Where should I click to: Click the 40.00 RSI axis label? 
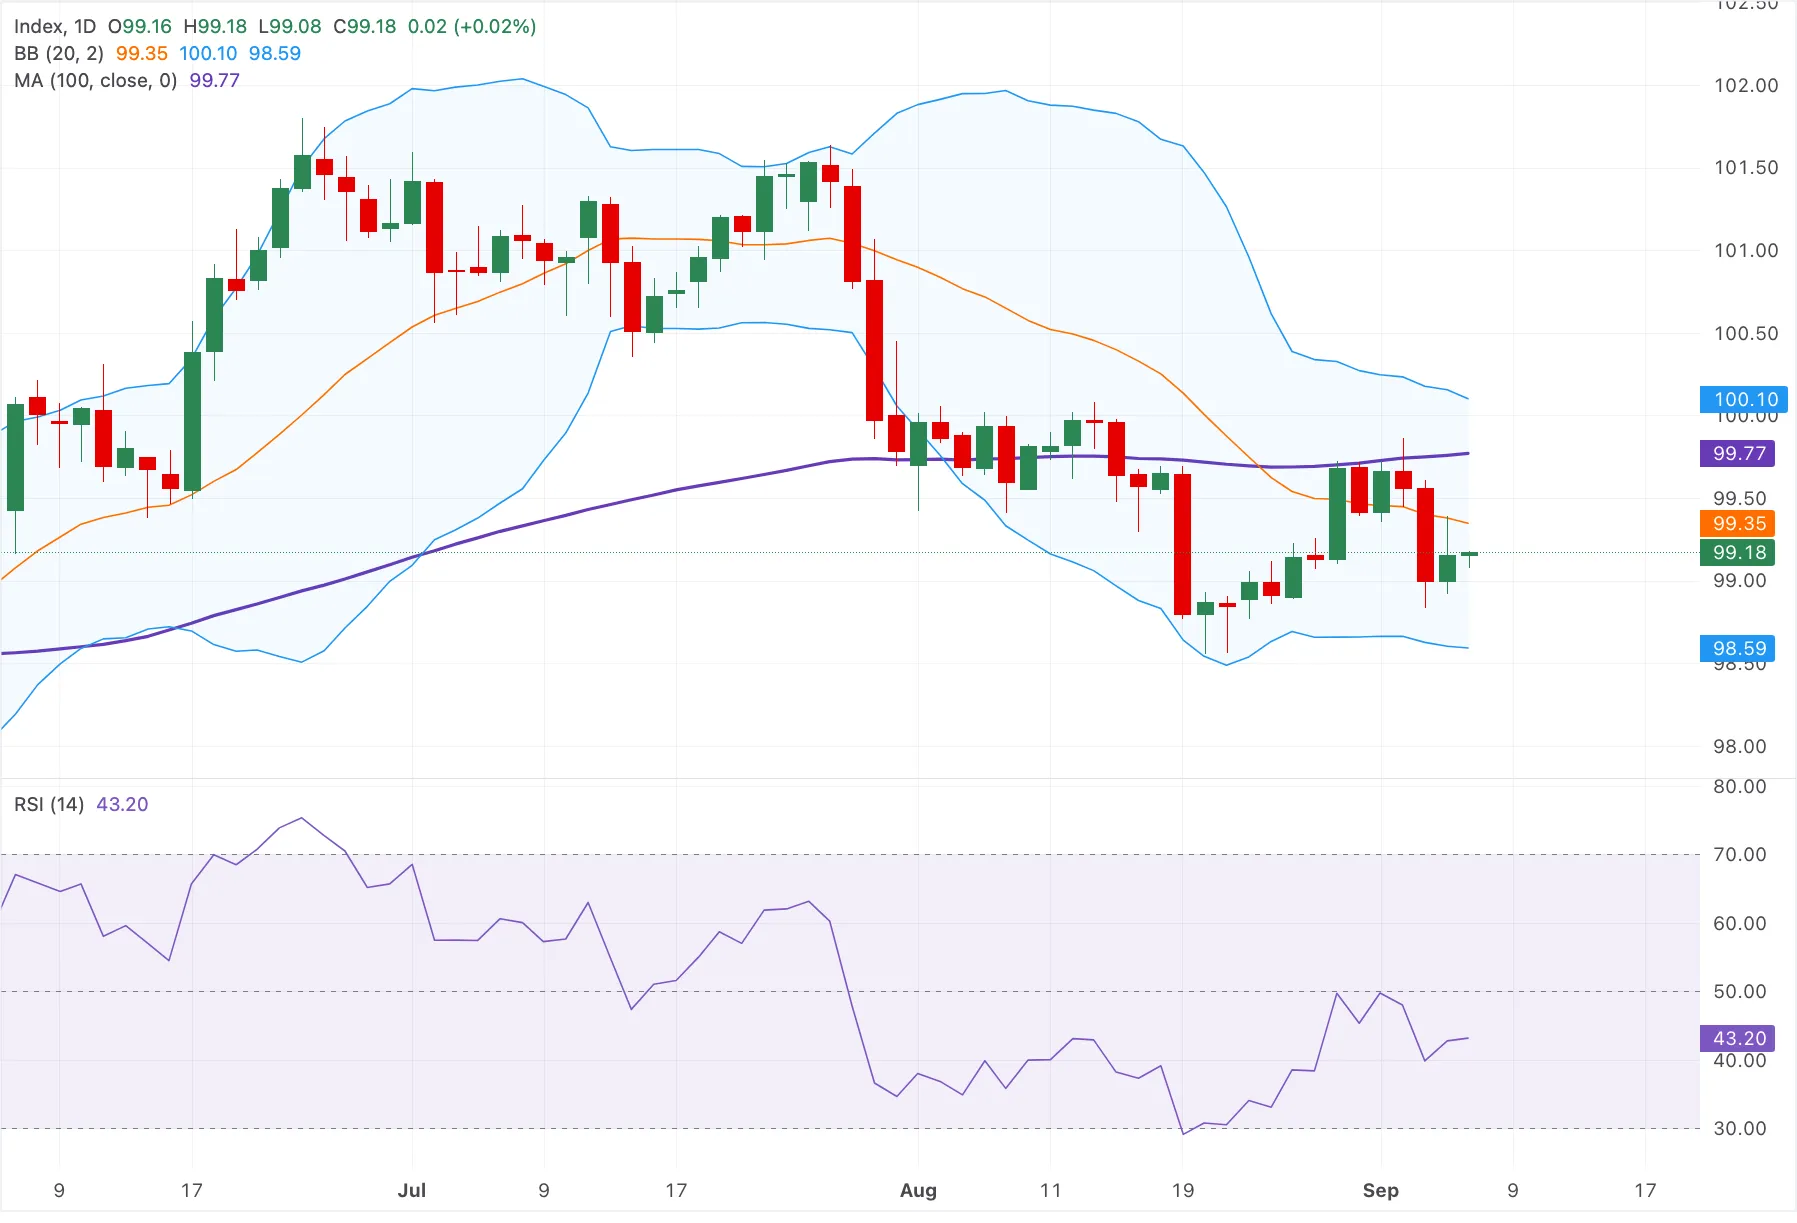coord(1740,1061)
